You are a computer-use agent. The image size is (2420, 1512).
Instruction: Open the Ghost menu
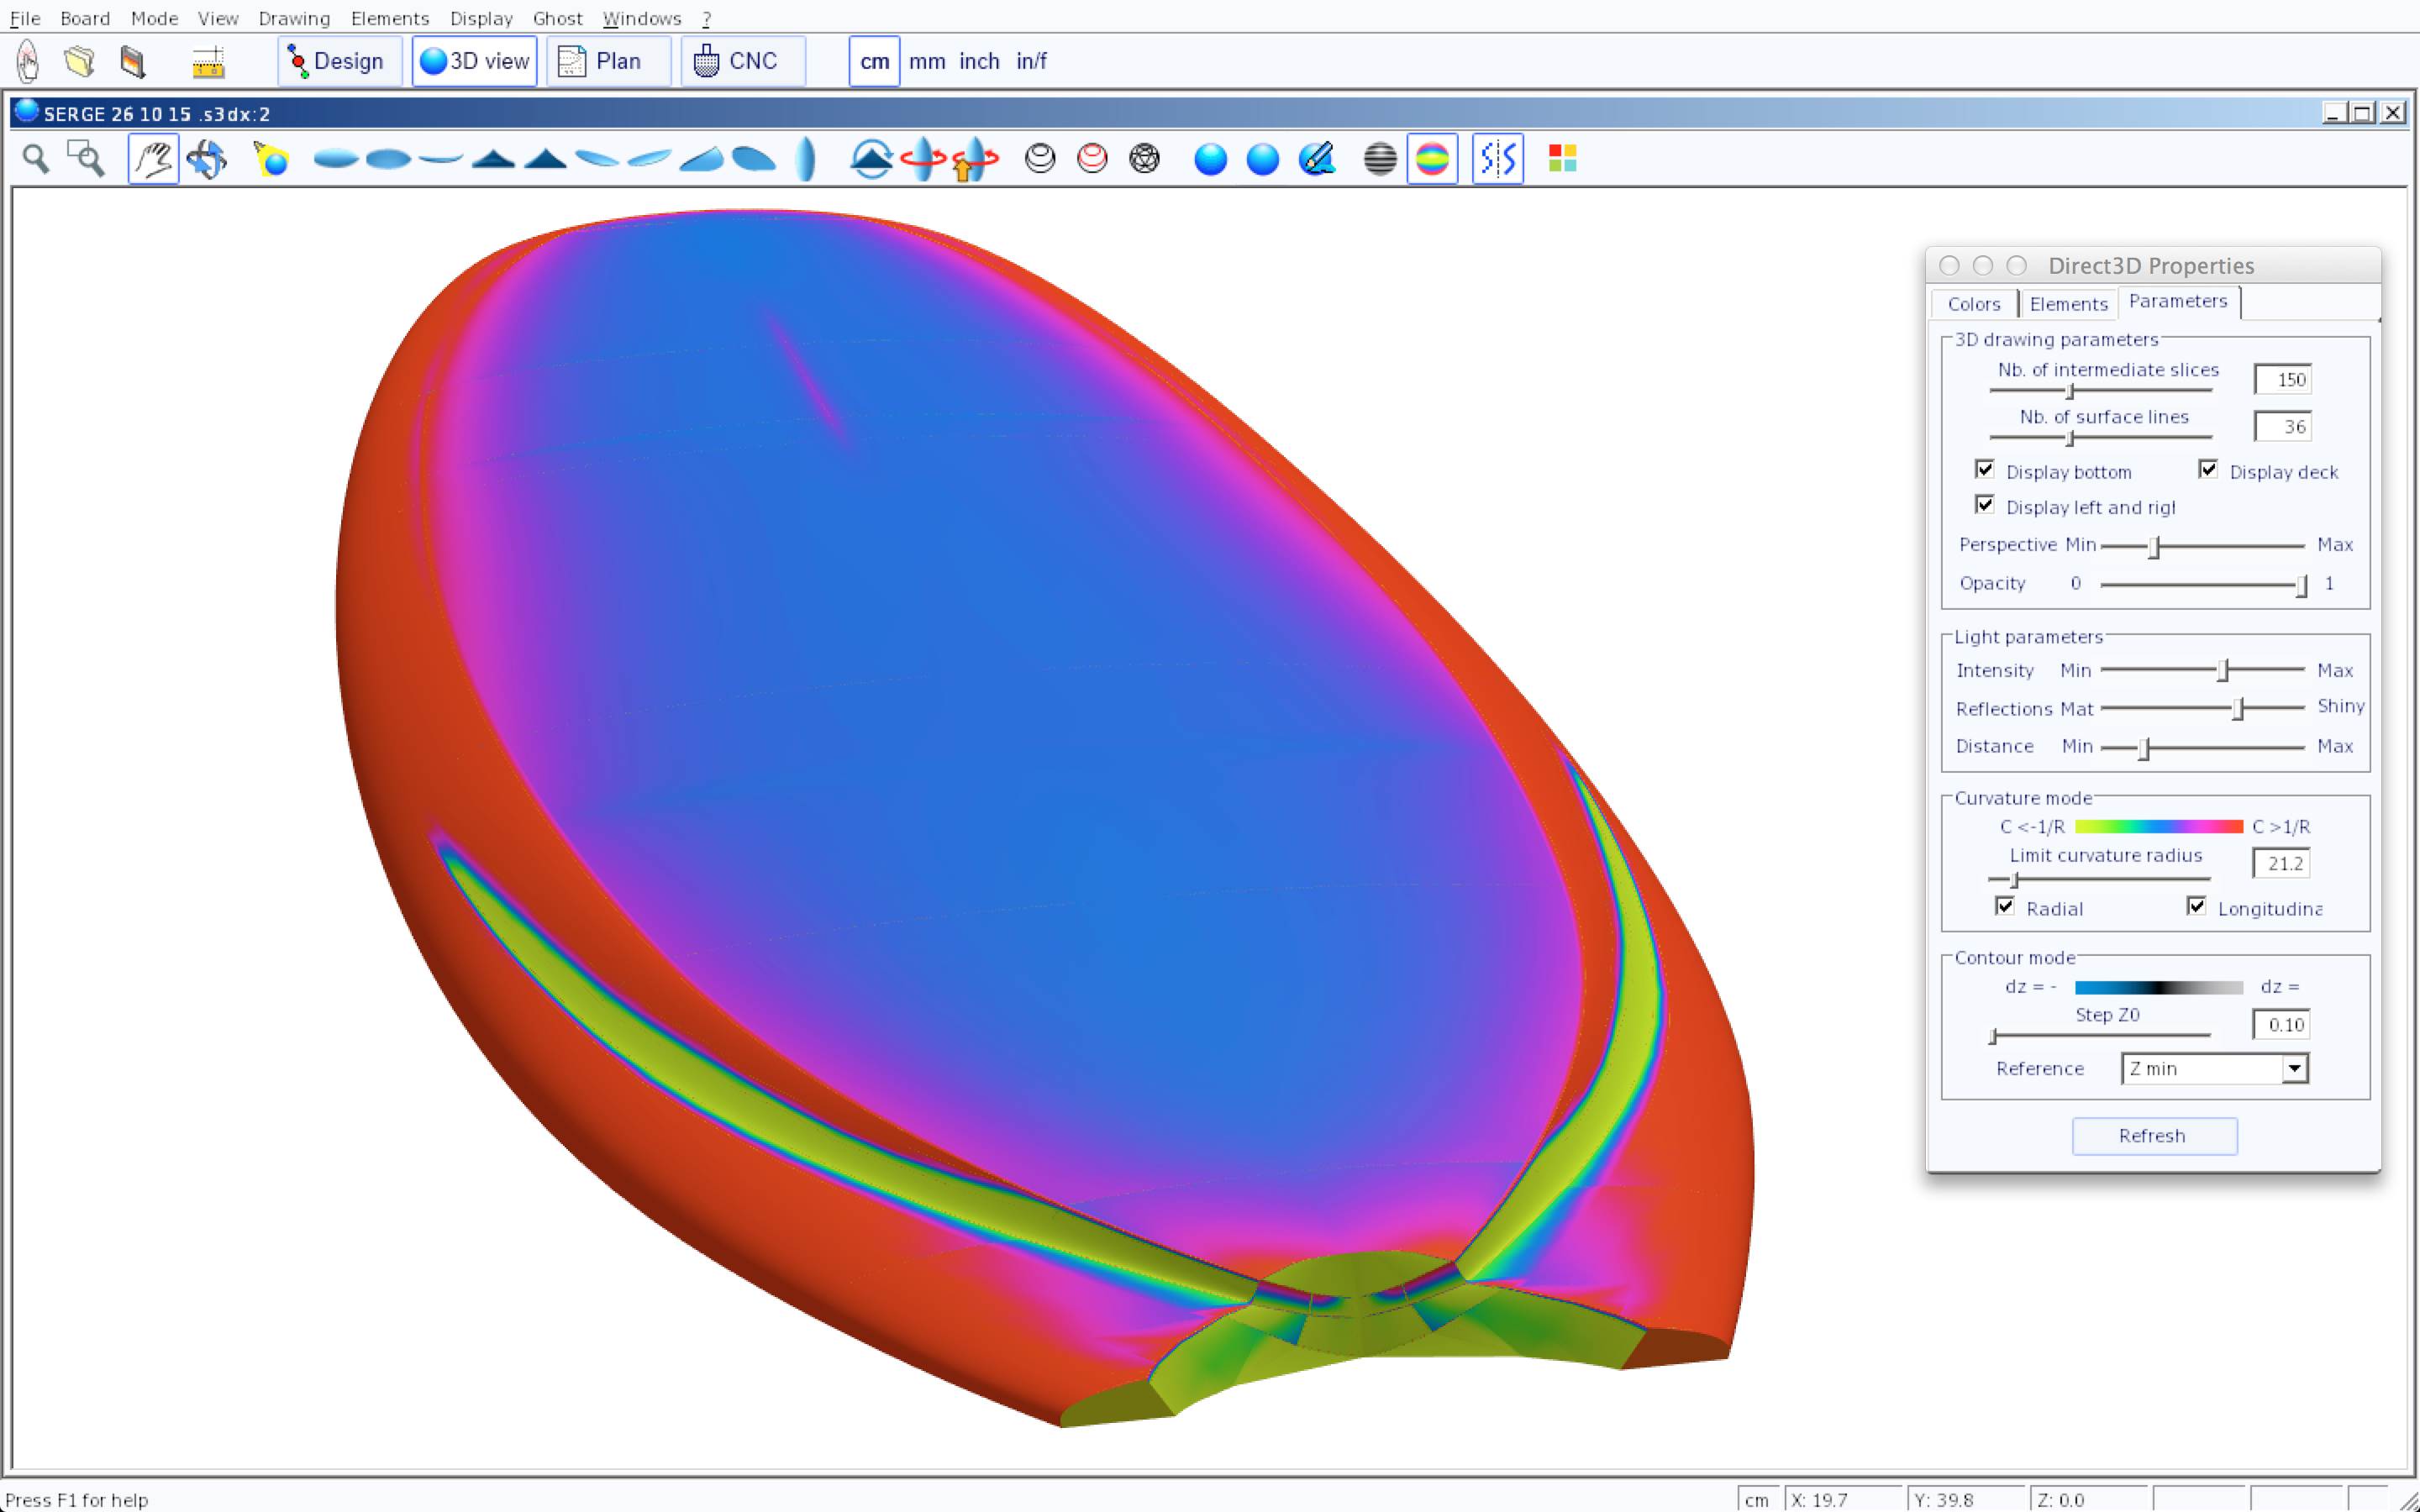557,18
